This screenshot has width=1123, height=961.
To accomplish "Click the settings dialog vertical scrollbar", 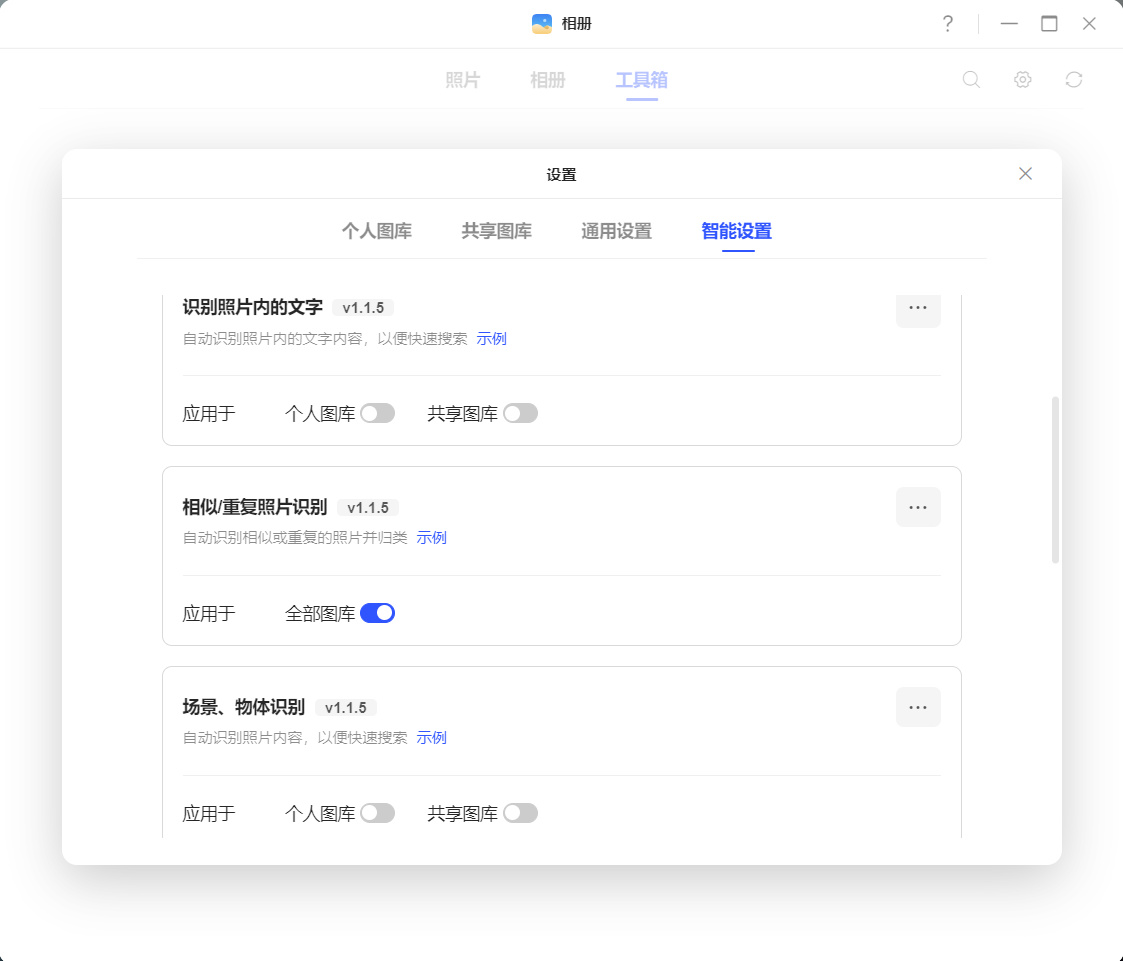I will tap(1055, 480).
